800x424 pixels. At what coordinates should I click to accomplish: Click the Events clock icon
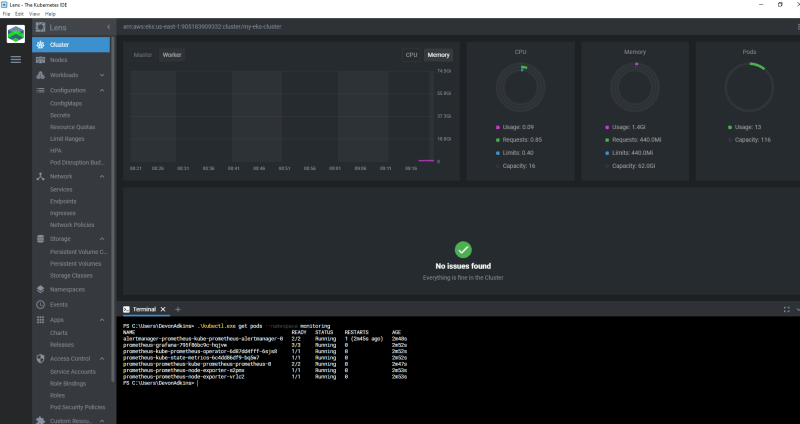pyautogui.click(x=40, y=305)
